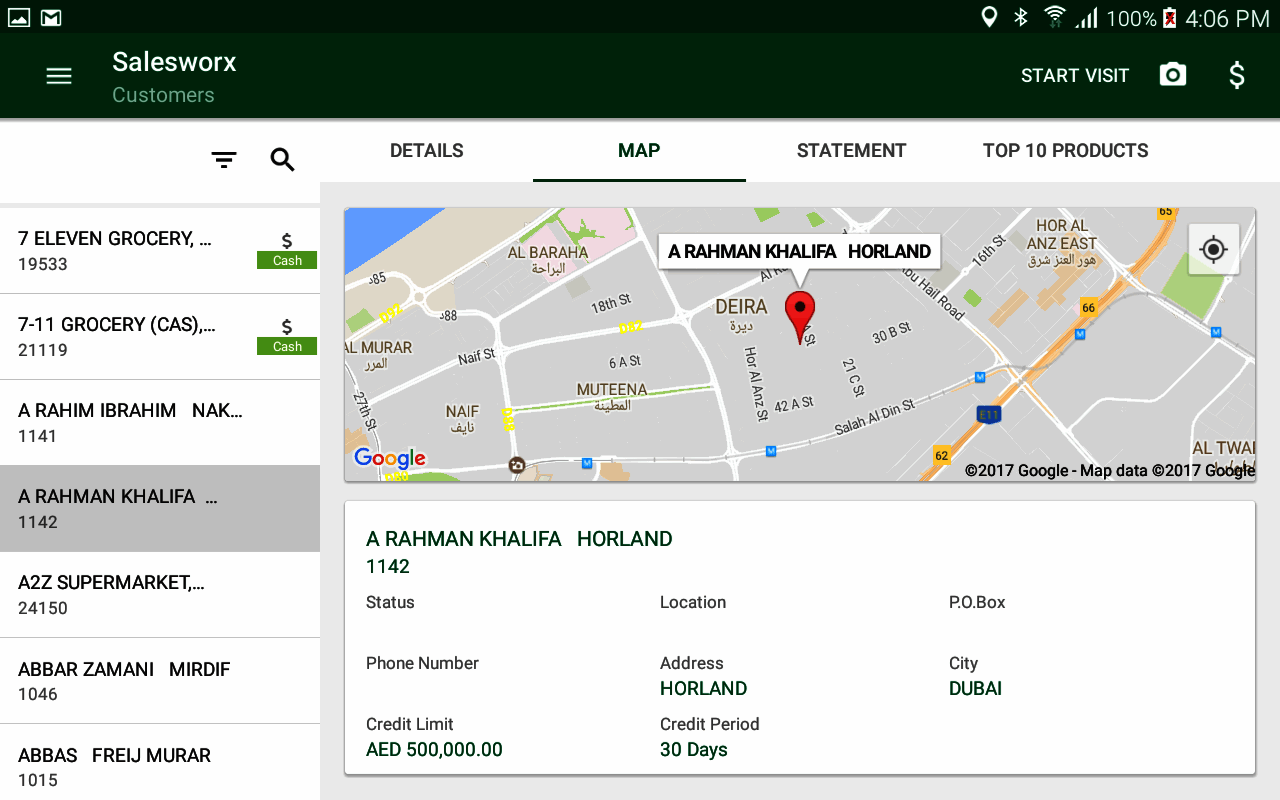Viewport: 1280px width, 800px height.
Task: Tap the AL BARAHA label on the map
Action: [x=548, y=253]
